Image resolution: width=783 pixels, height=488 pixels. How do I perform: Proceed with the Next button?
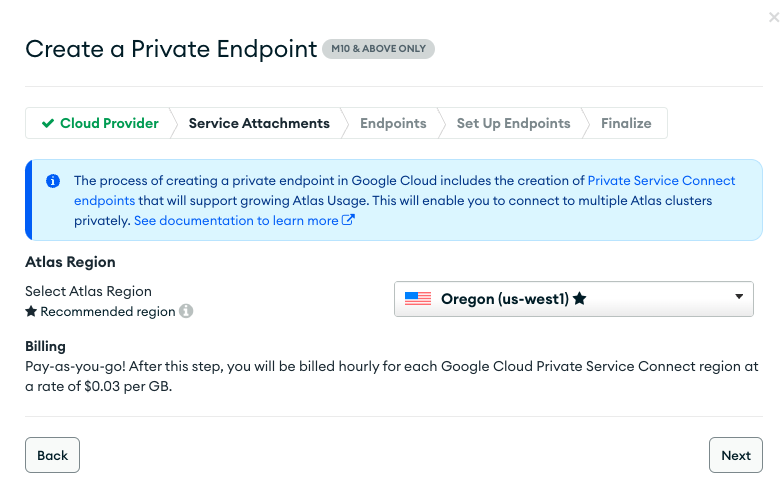coord(735,455)
